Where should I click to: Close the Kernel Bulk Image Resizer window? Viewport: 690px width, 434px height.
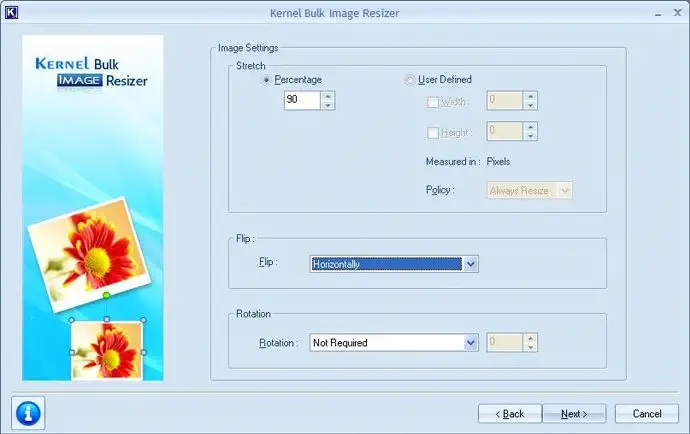678,13
